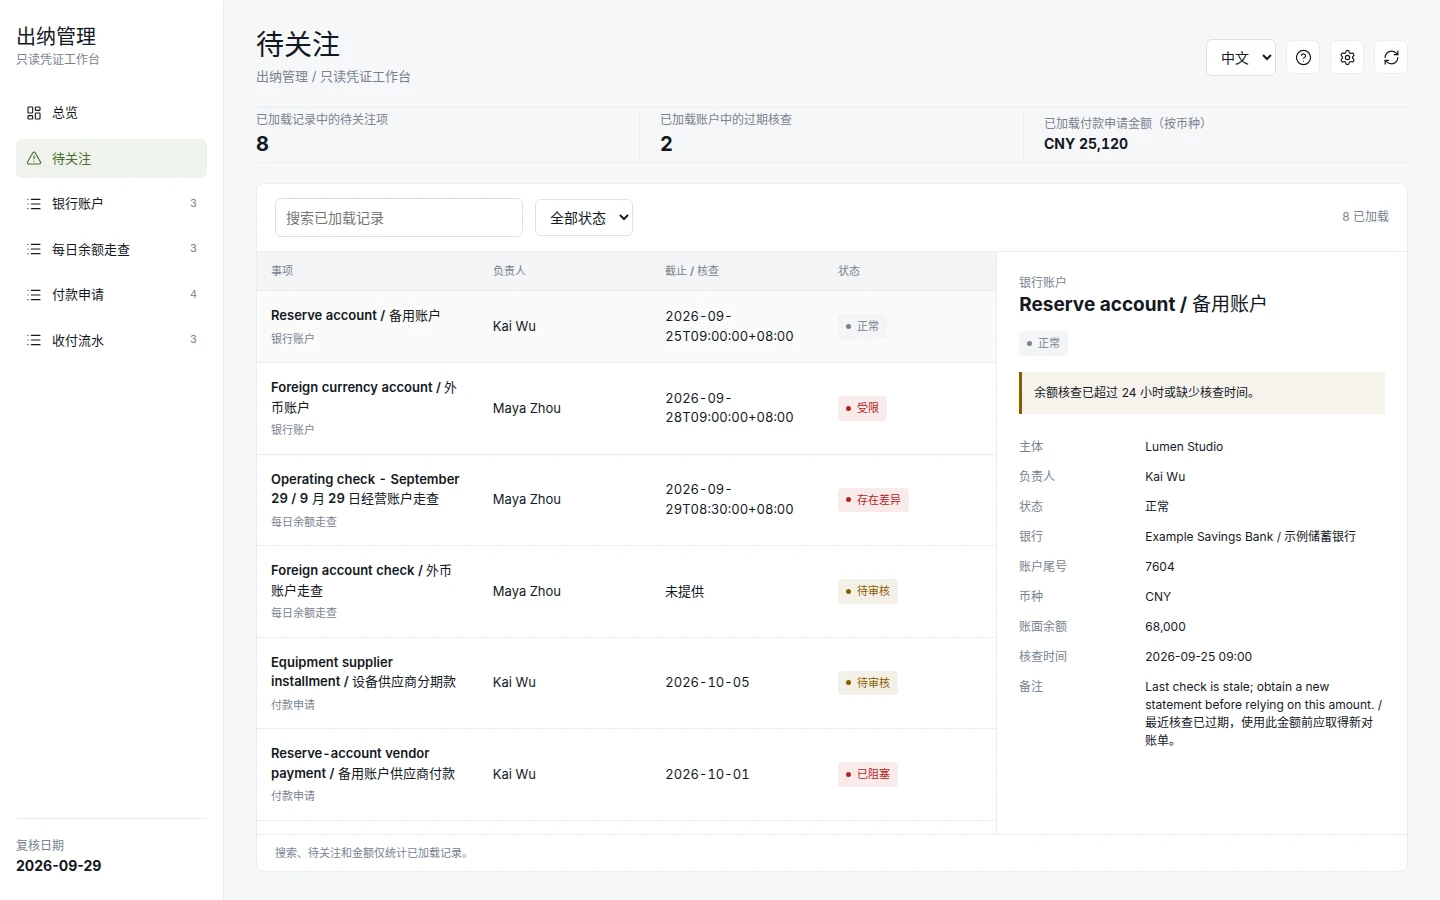This screenshot has width=1440, height=900.
Task: Click the list icon beside 收付流水
Action: pyautogui.click(x=34, y=340)
